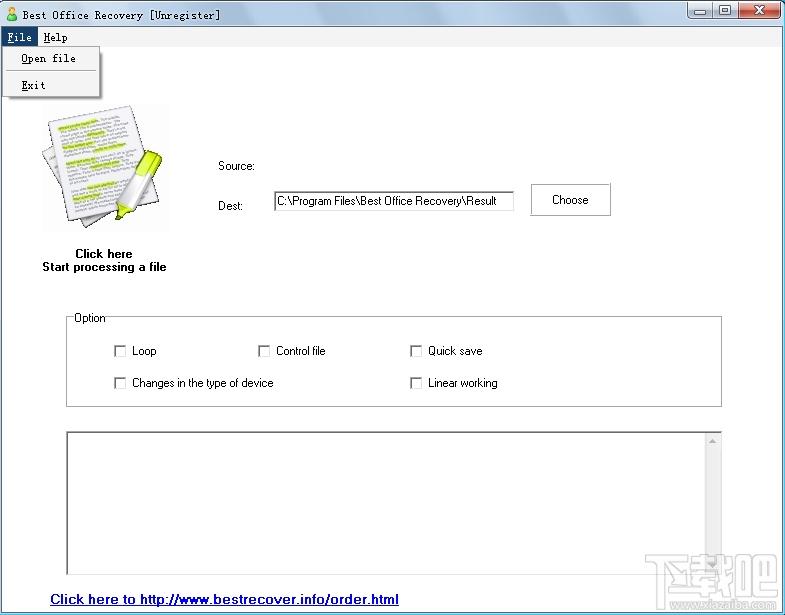This screenshot has height=615, width=785.
Task: Minimize the Best Office Recovery window
Action: tap(700, 11)
